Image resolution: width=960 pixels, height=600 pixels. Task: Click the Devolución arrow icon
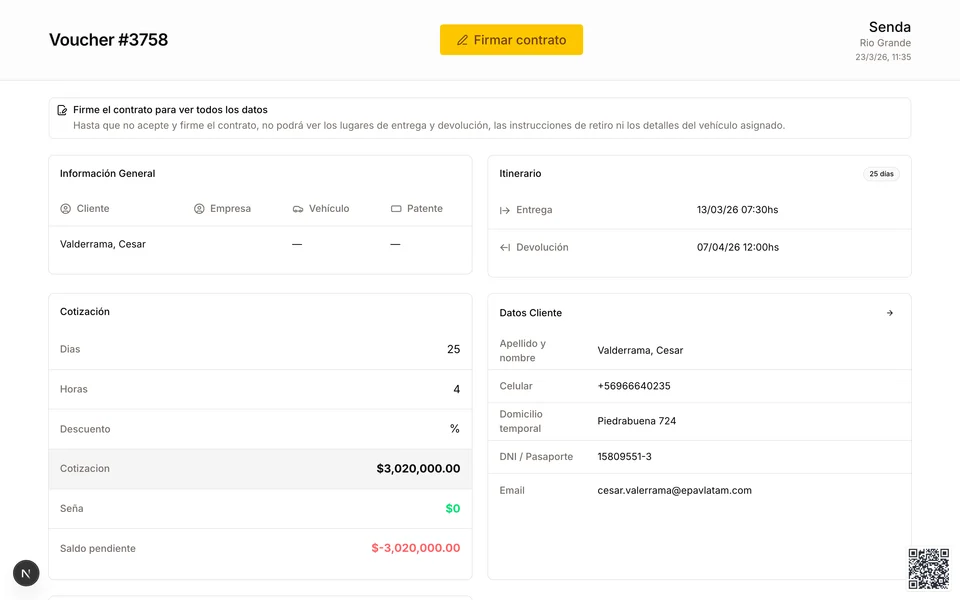point(505,247)
